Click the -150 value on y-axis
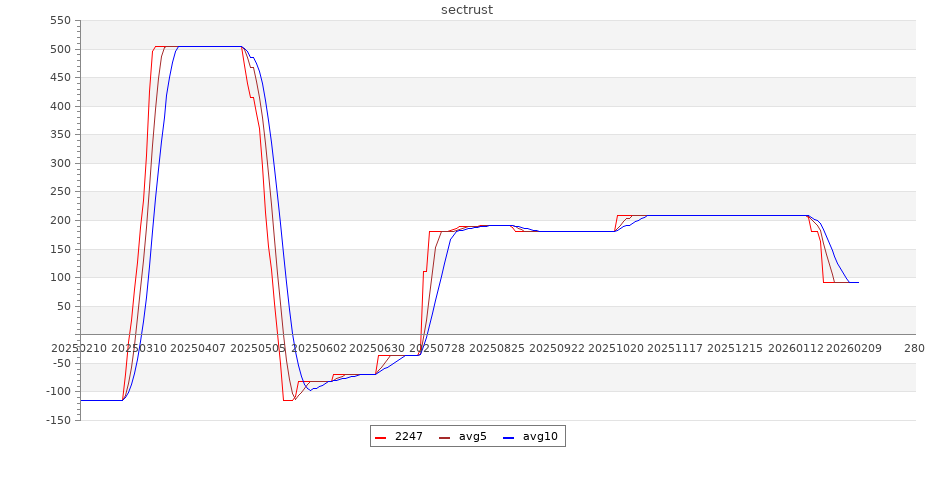This screenshot has width=935, height=500. point(57,420)
